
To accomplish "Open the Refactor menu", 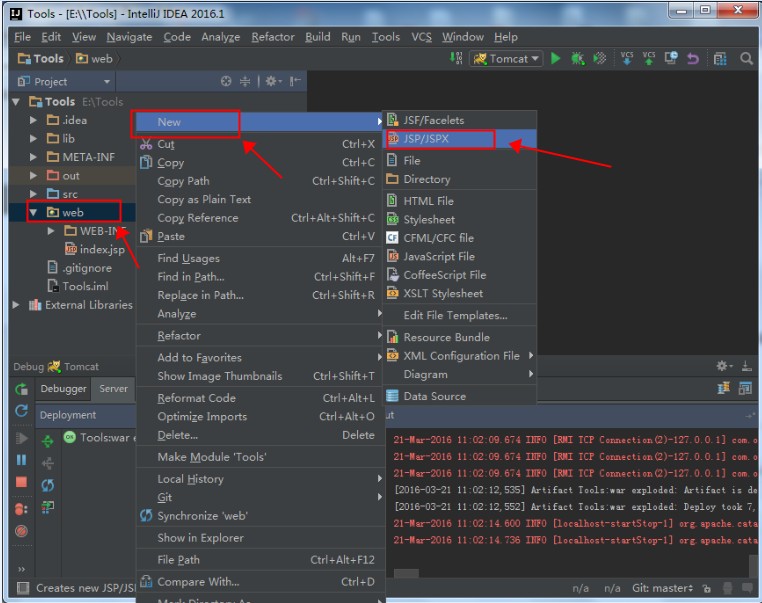I will click(x=273, y=37).
